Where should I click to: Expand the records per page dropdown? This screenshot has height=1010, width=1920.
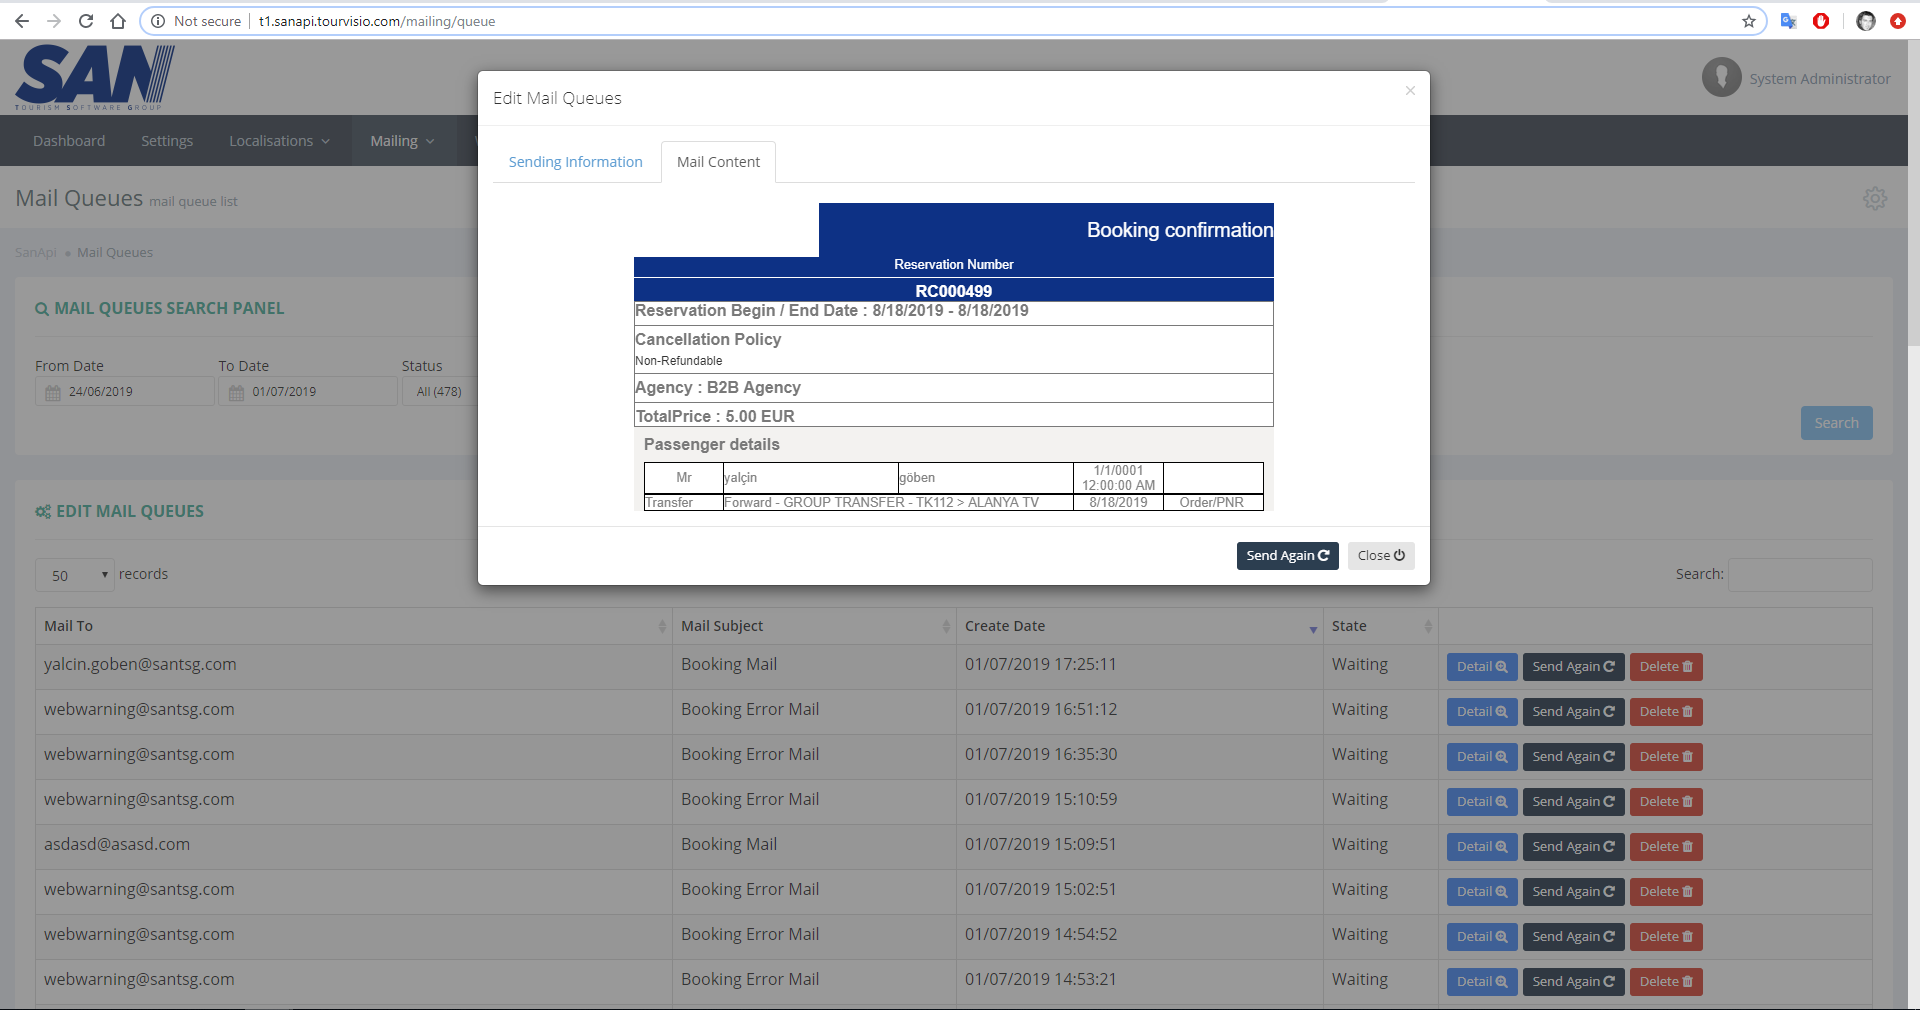76,575
